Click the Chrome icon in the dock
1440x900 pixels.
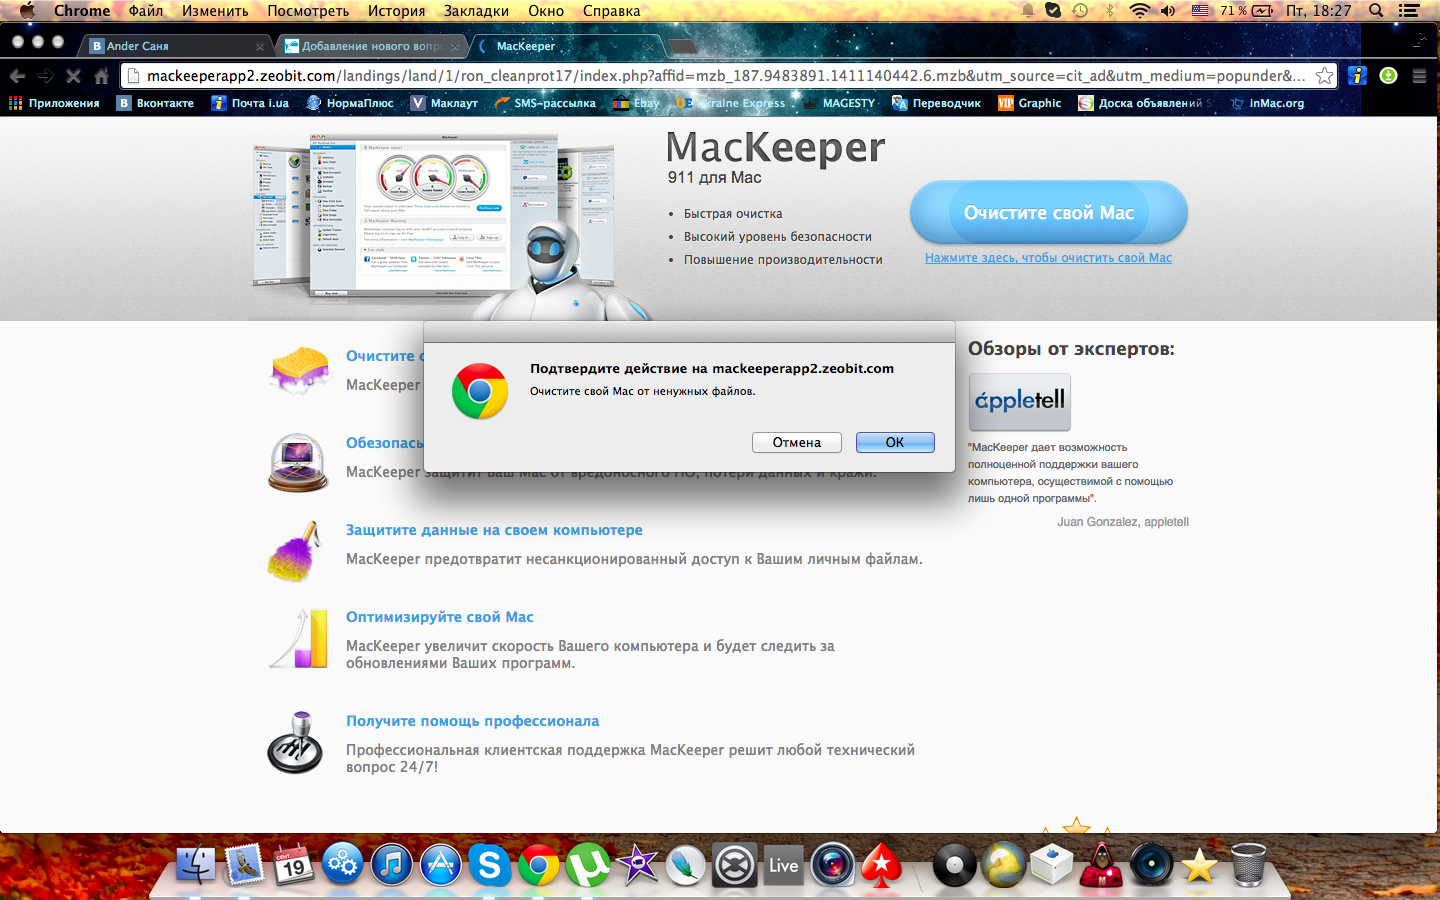coord(539,864)
